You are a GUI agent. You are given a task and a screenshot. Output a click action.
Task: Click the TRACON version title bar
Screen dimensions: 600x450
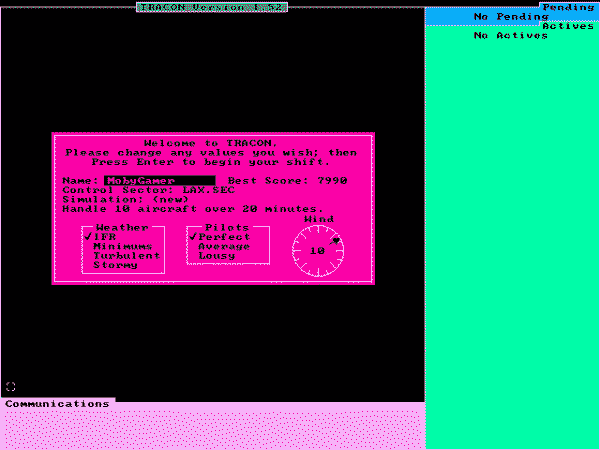click(212, 7)
